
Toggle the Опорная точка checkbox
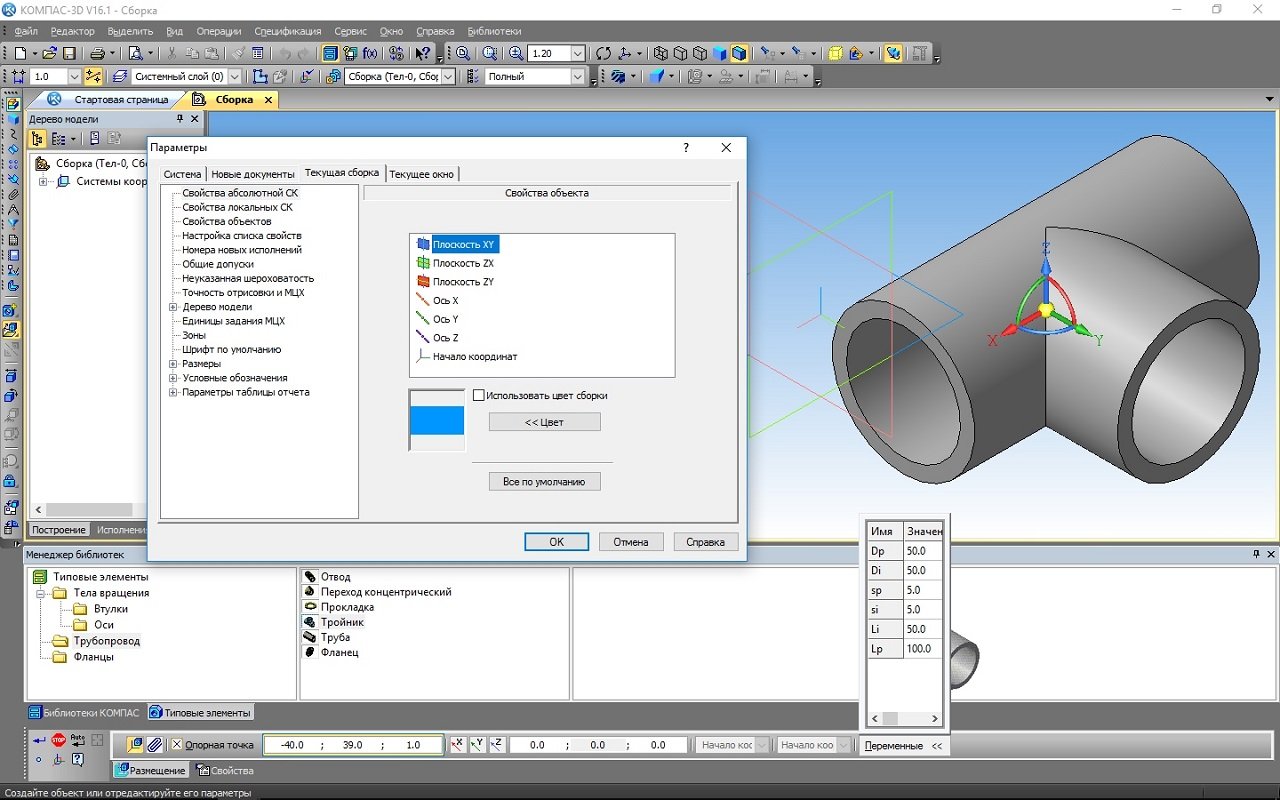(x=177, y=745)
